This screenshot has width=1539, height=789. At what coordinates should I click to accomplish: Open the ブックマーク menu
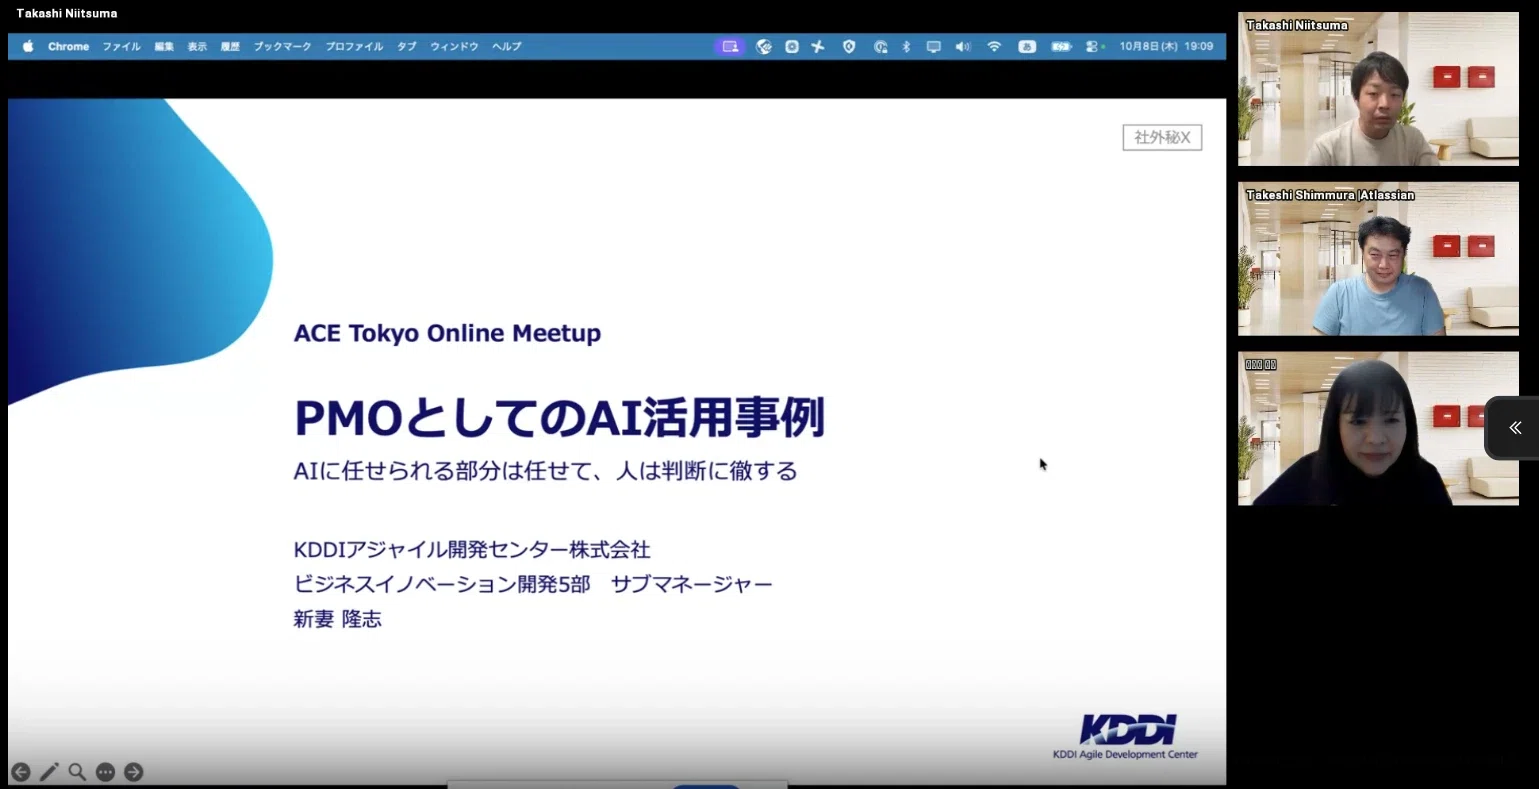tap(282, 46)
